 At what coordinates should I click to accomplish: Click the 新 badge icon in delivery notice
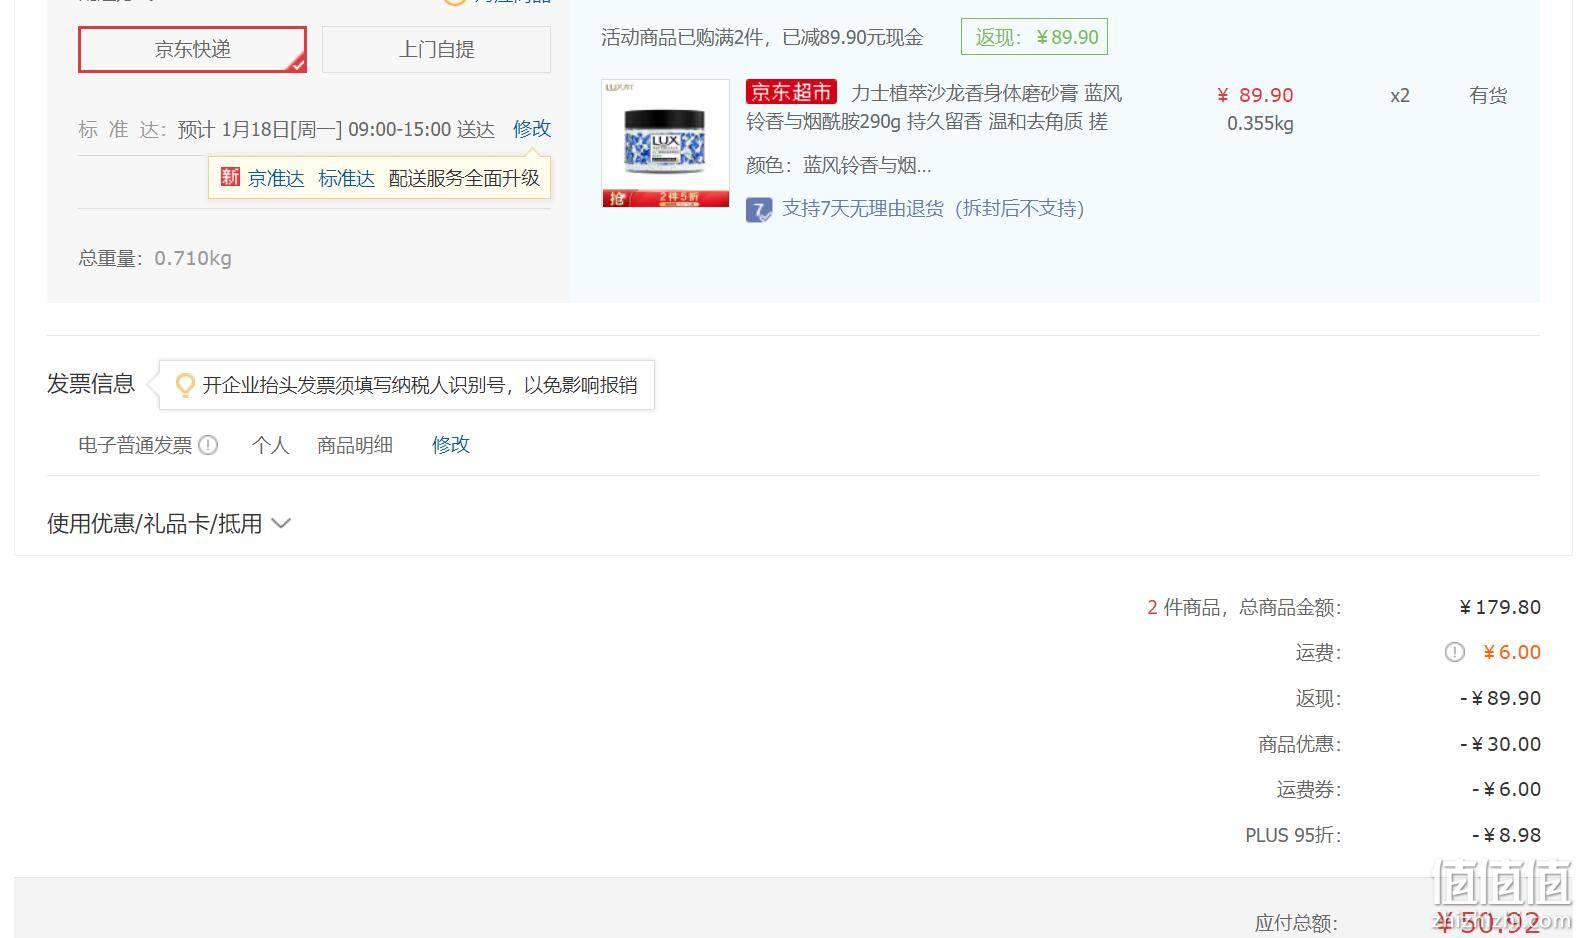[230, 177]
